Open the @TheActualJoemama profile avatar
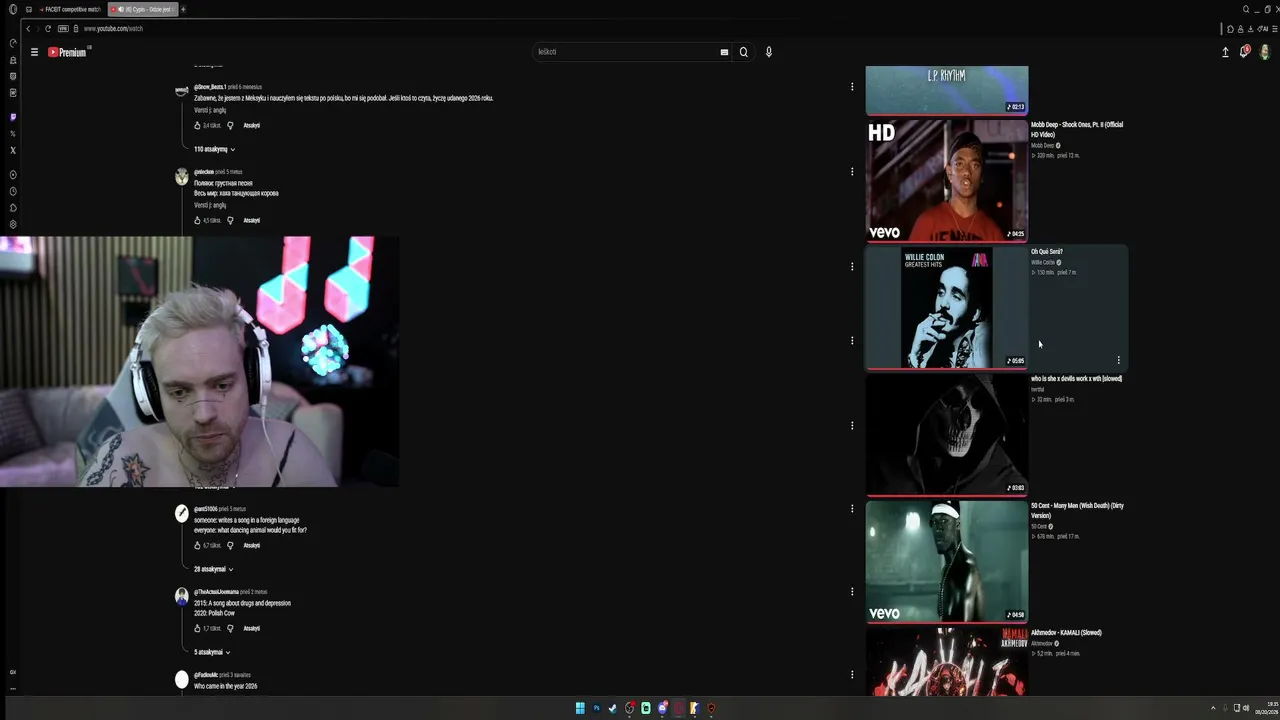Screen dimensions: 1280x720 point(182,596)
